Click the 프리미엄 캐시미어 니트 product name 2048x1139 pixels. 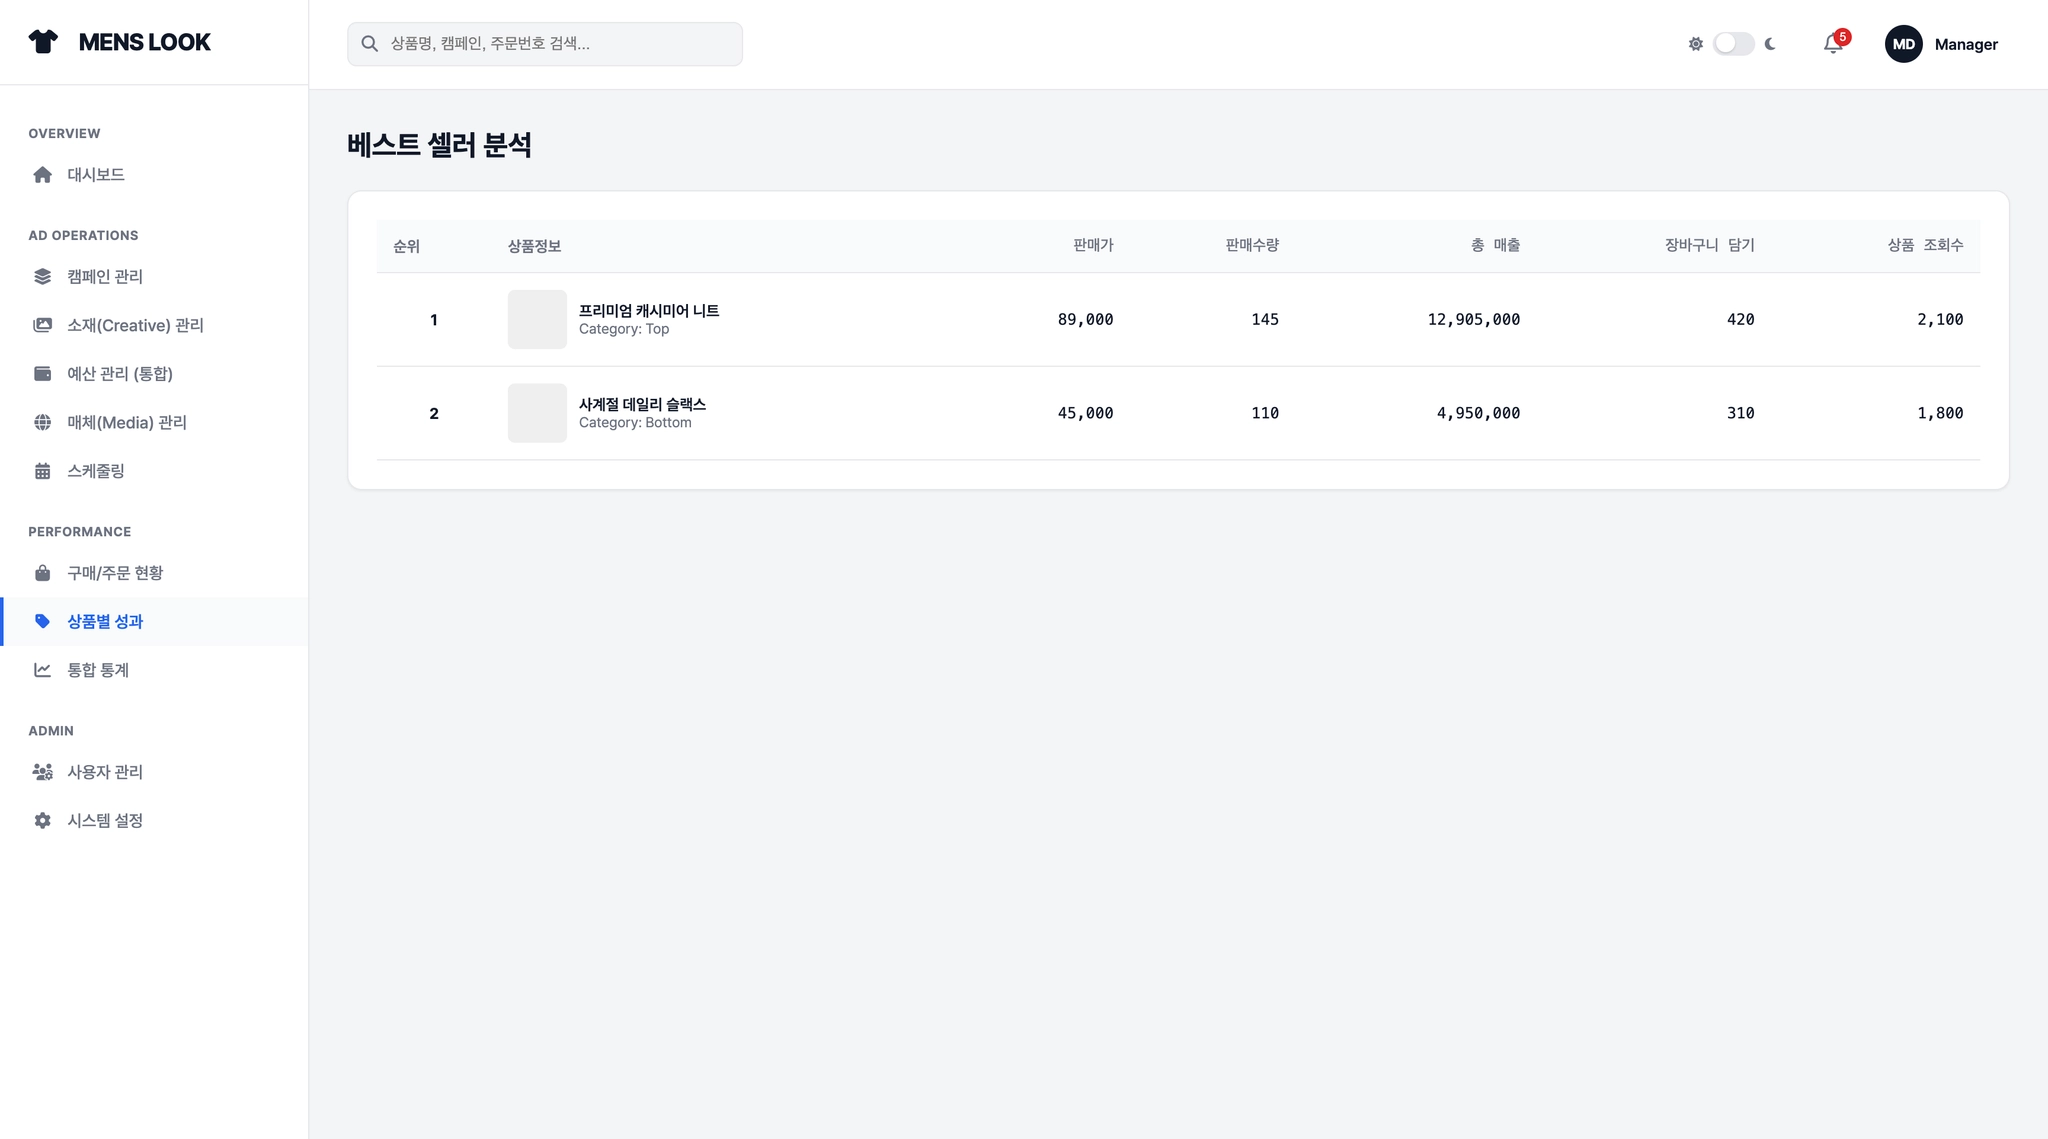pos(649,311)
